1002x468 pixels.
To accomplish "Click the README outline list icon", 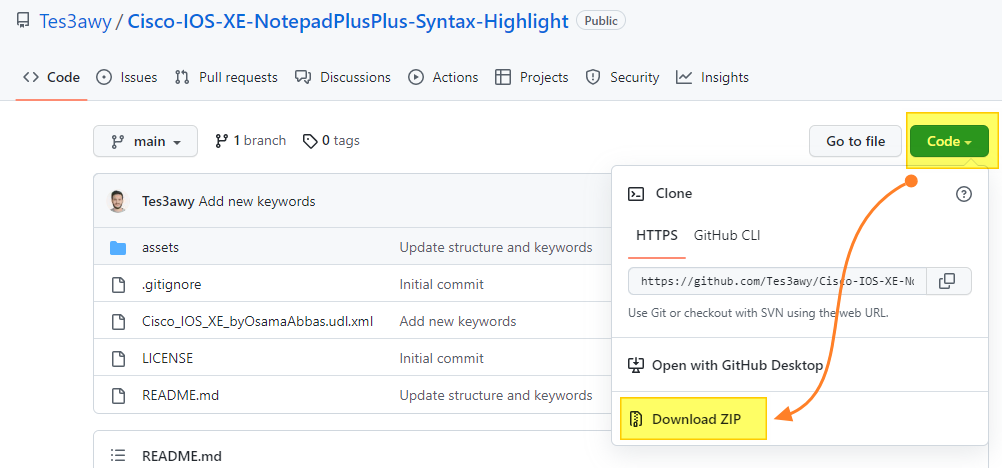I will pyautogui.click(x=118, y=455).
